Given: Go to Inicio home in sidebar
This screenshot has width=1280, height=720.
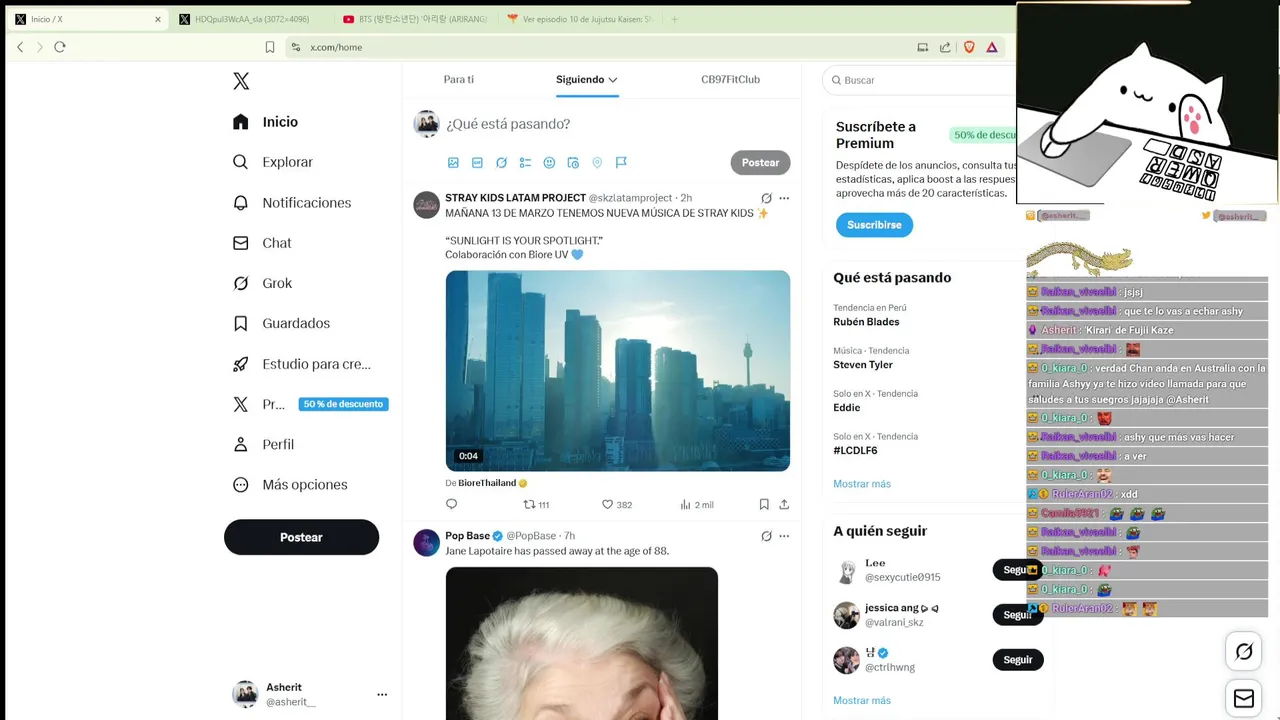Looking at the screenshot, I should (265, 122).
